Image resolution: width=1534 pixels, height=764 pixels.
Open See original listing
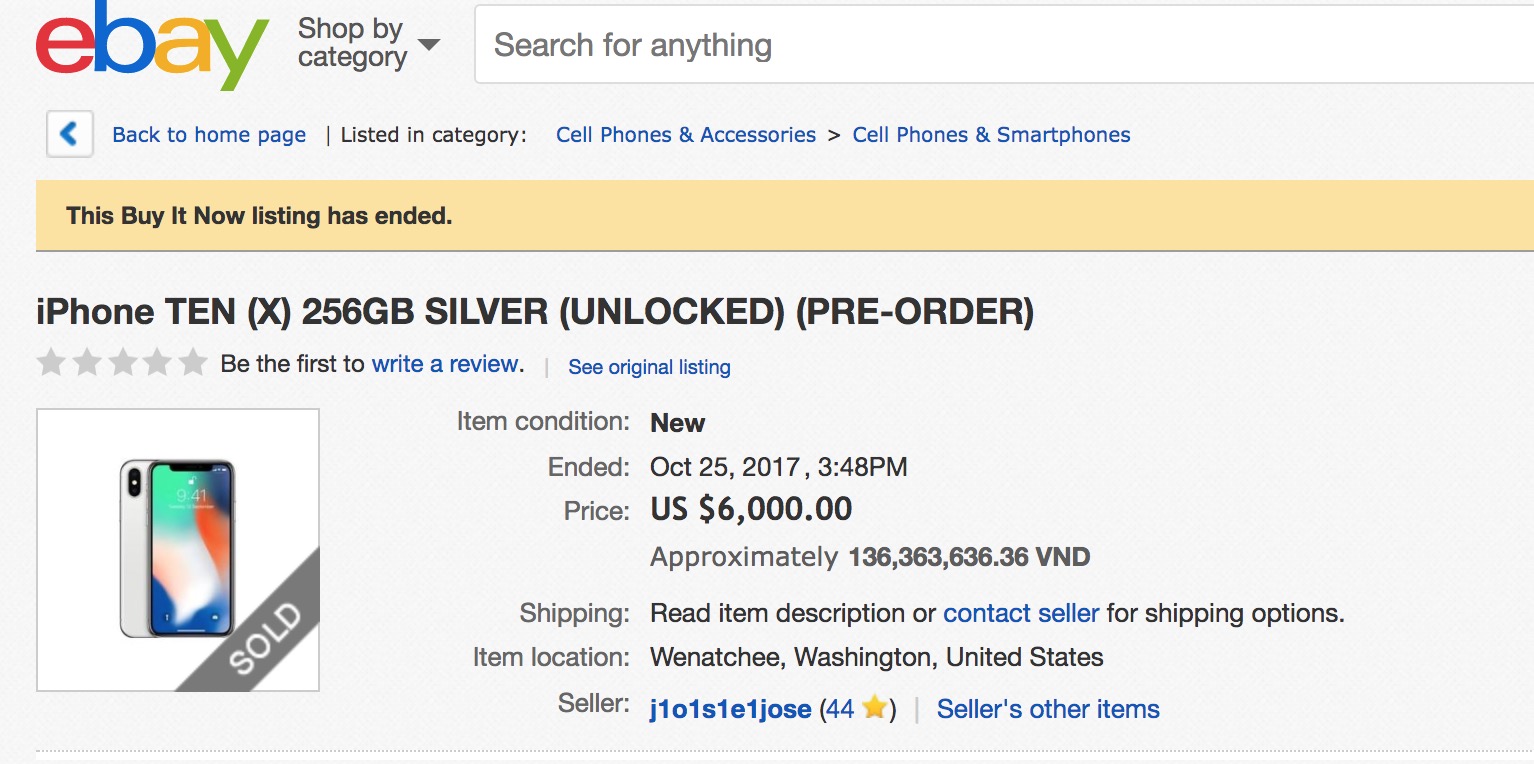tap(649, 367)
